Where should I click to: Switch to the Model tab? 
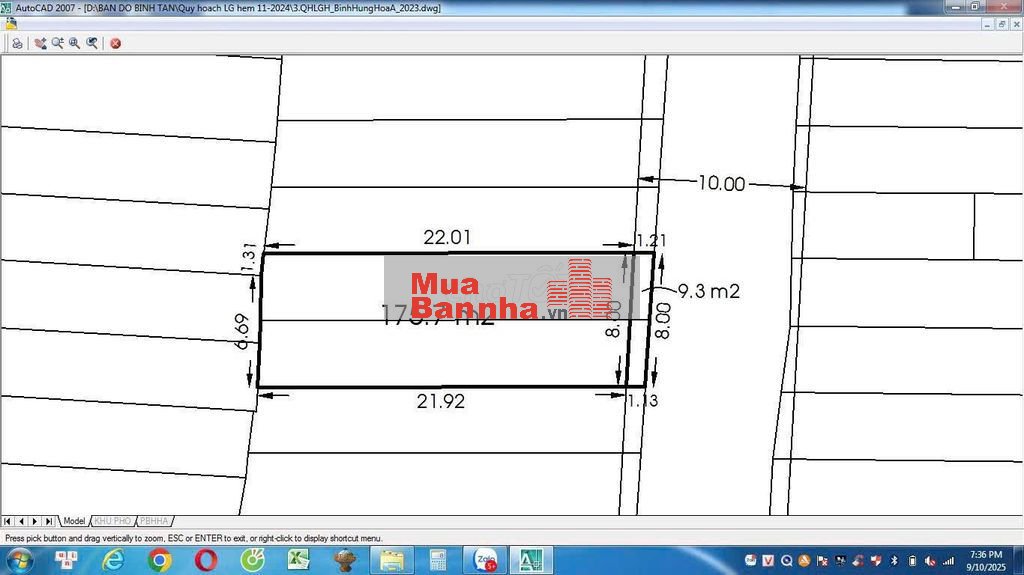pos(74,521)
